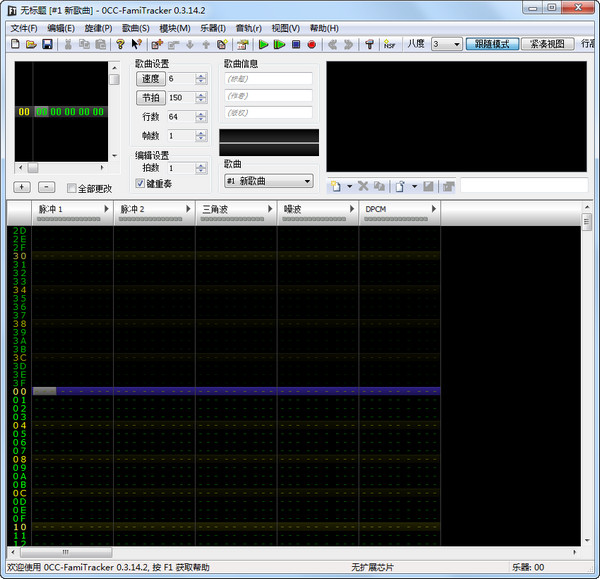Screen dimensions: 600x579
Task: Click the plus button to add frame
Action: pos(22,187)
